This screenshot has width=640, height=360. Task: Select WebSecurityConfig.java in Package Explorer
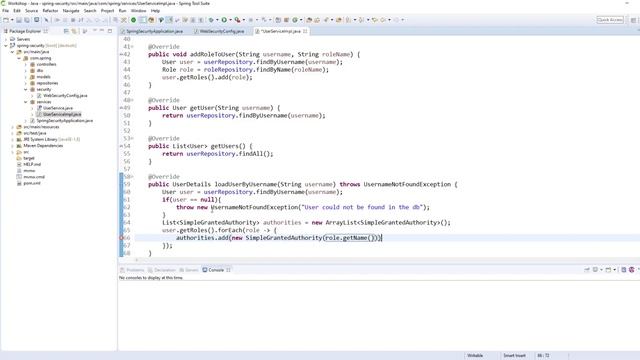(x=65, y=96)
